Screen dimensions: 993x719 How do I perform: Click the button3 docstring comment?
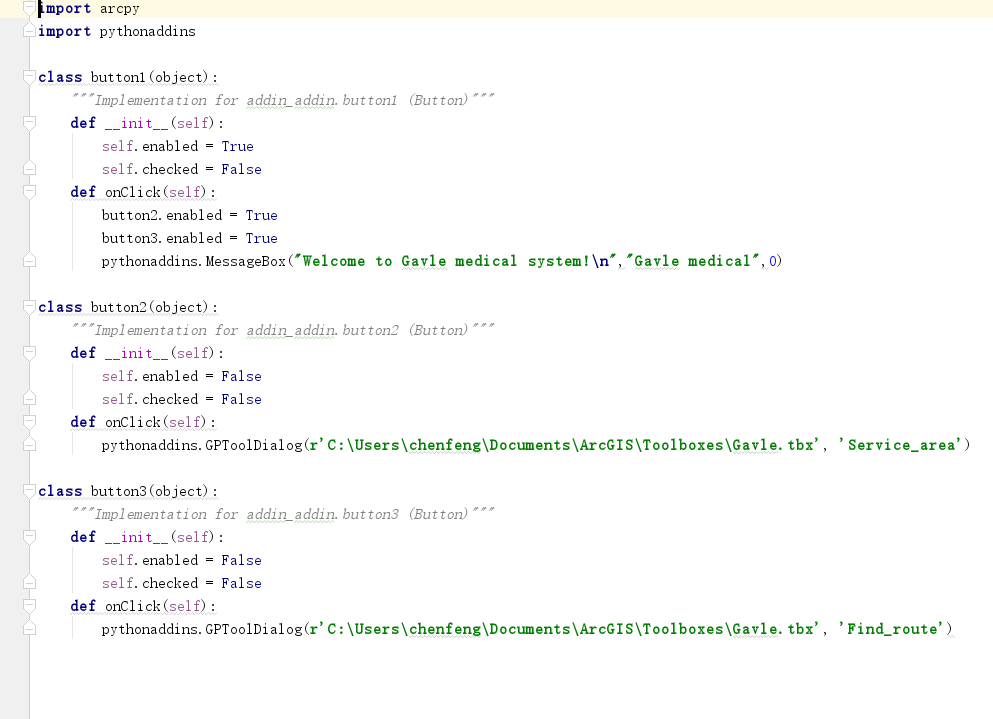click(x=282, y=514)
